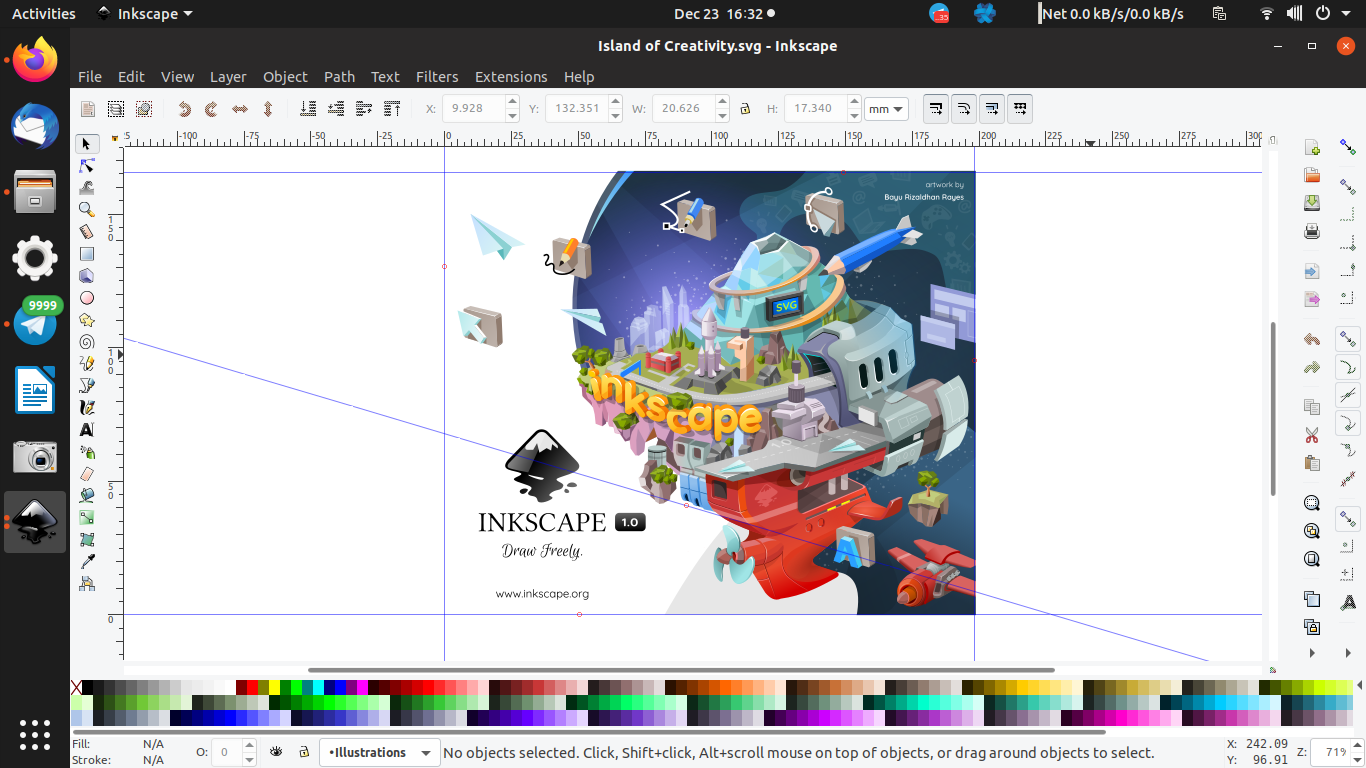Activate the Zoom tool in the toolbox
Viewport: 1366px width, 768px height.
click(x=87, y=209)
